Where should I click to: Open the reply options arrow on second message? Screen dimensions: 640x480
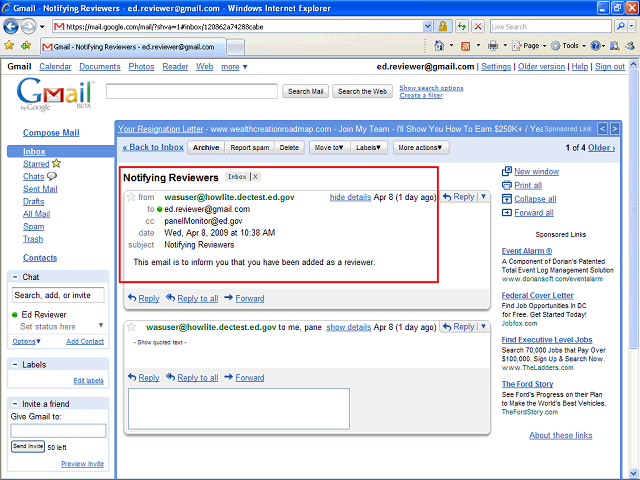tap(483, 327)
